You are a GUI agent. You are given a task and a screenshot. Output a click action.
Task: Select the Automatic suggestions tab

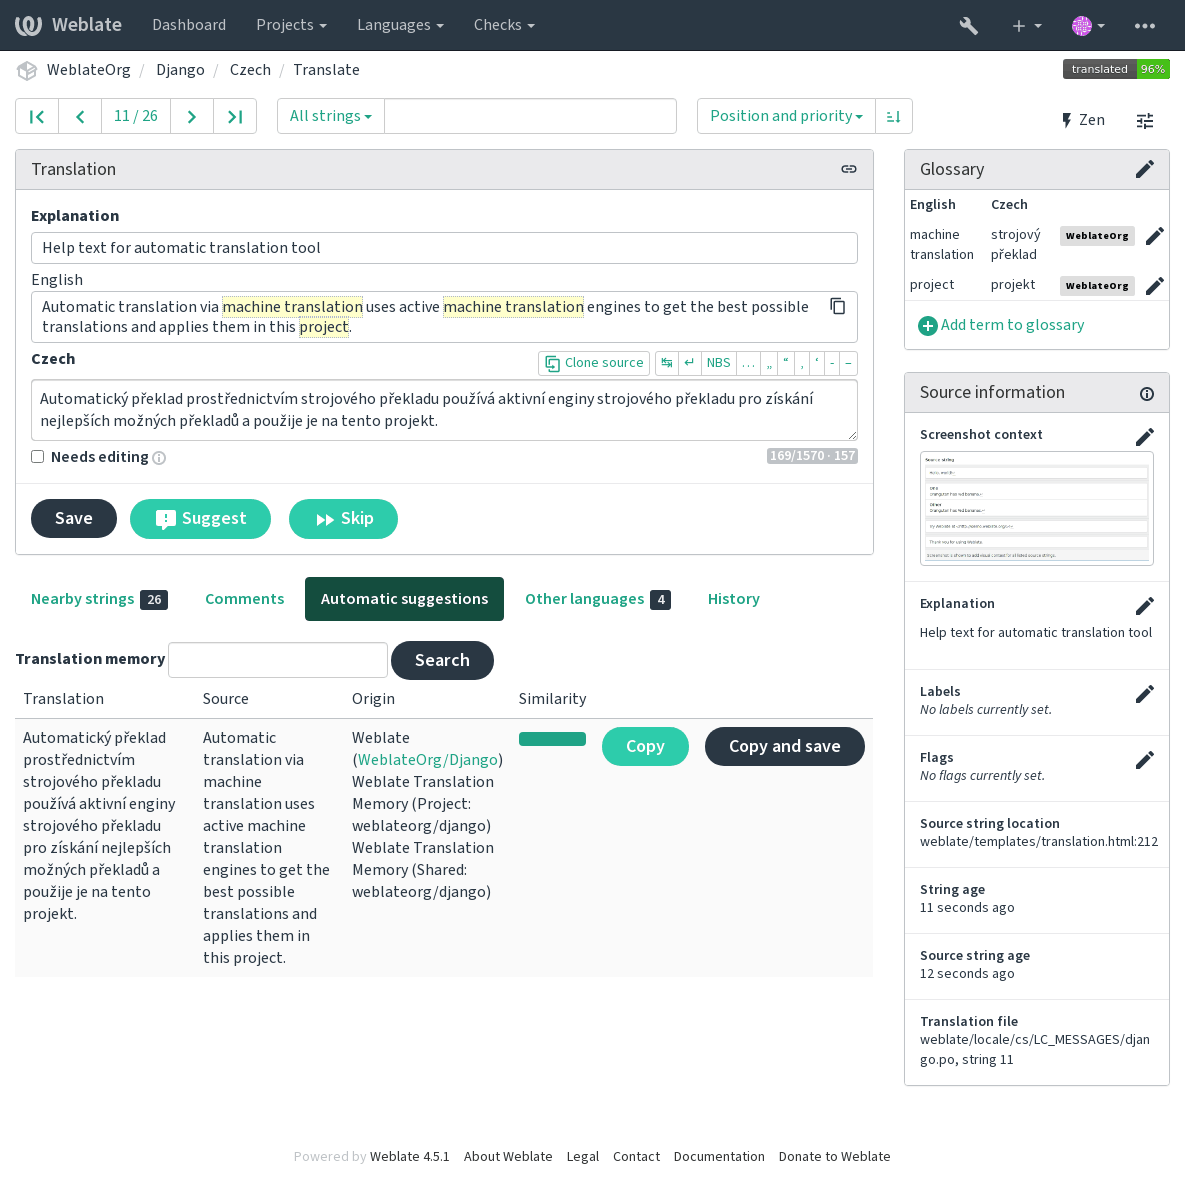tap(404, 599)
